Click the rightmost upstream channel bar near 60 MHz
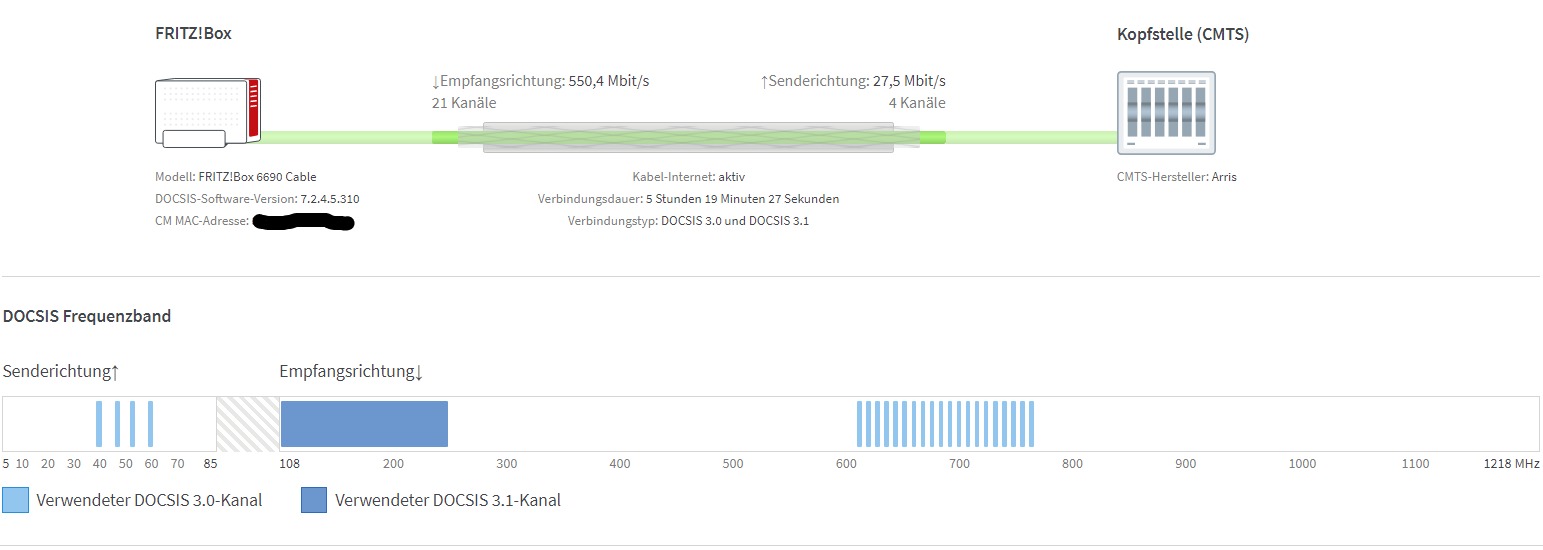 pos(150,423)
